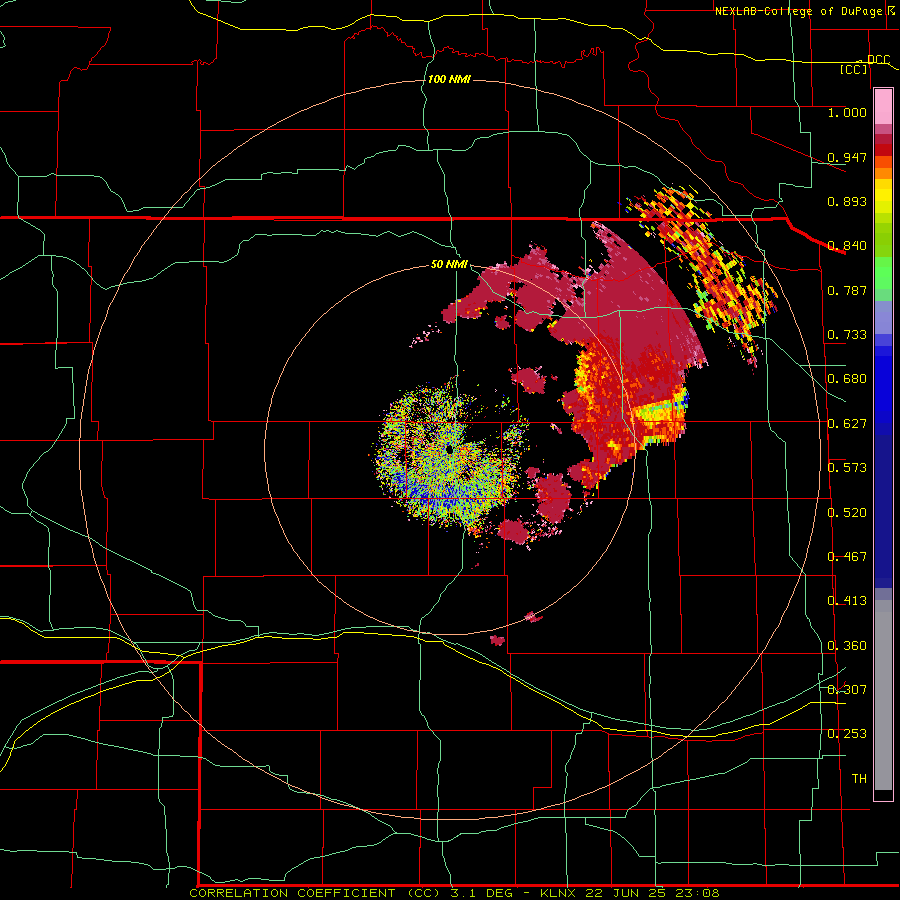This screenshot has height=900, width=900.
Task: Click the 0.840 scale value
Action: pos(847,246)
